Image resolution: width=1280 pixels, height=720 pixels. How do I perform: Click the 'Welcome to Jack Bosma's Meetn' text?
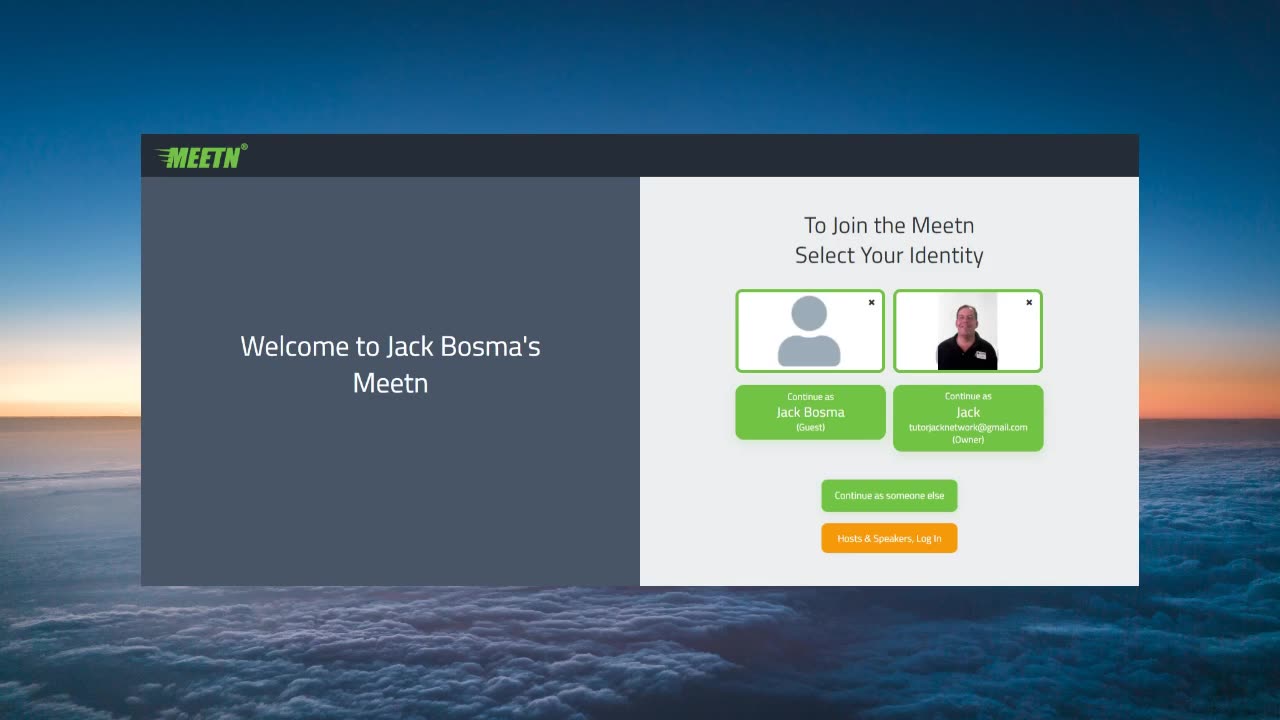(390, 364)
